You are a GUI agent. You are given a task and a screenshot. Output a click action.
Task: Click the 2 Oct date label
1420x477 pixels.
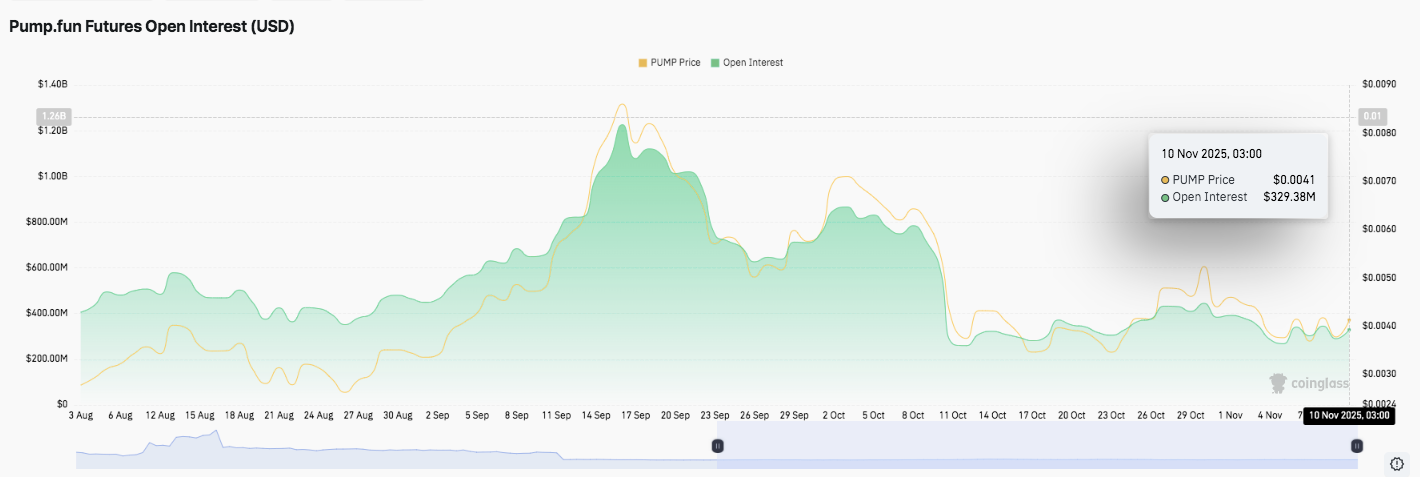833,415
